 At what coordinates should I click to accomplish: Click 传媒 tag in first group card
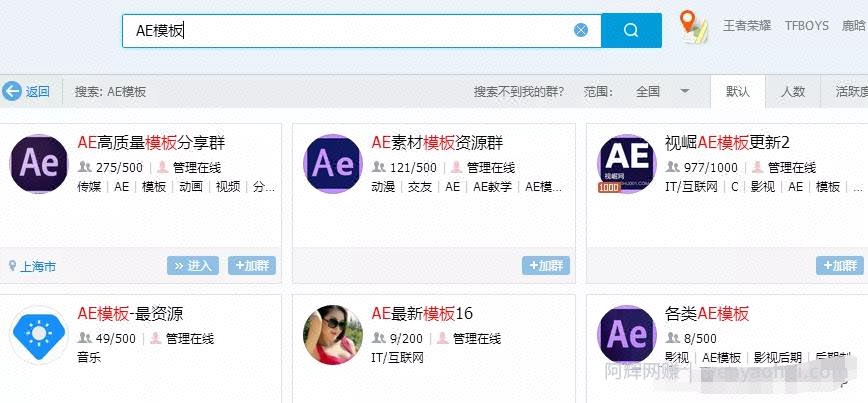89,187
